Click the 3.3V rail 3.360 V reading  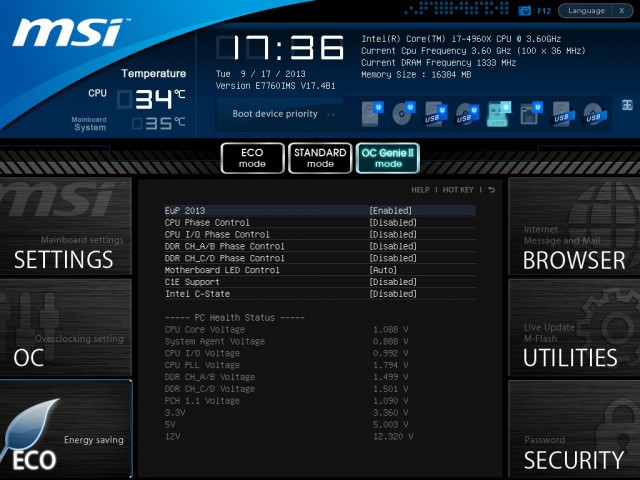(x=391, y=413)
